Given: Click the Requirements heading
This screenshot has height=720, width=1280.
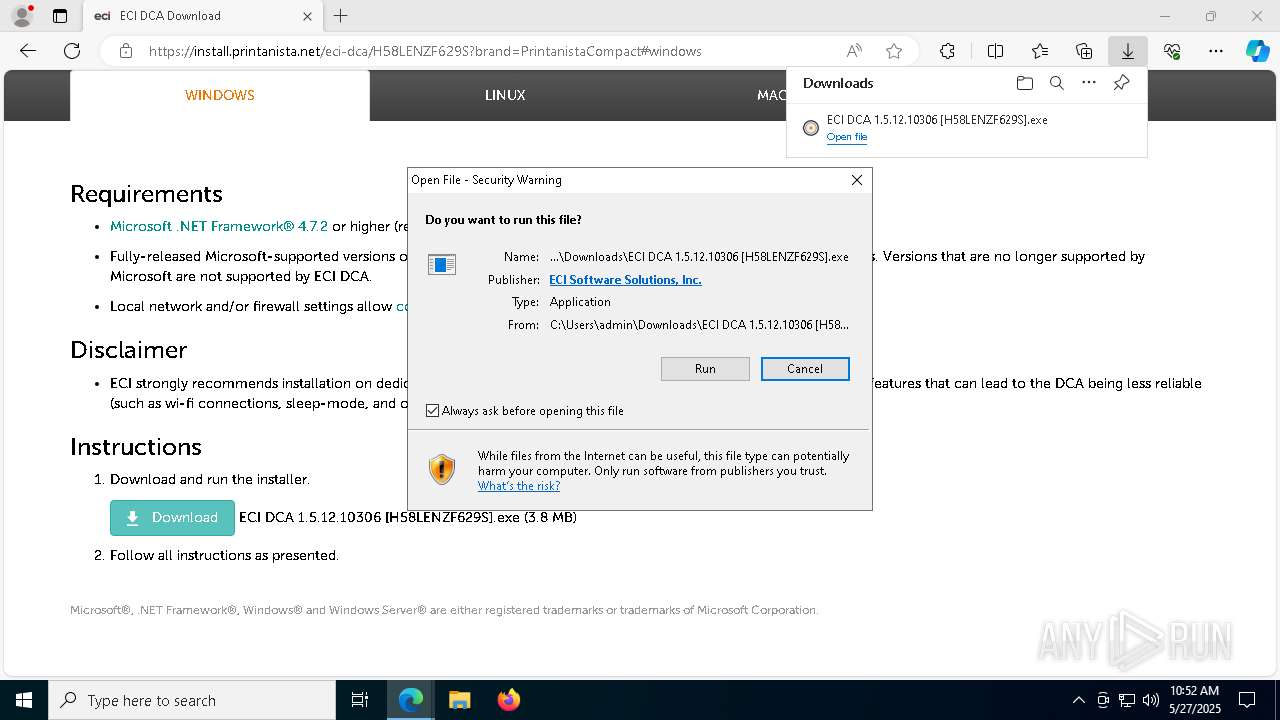Looking at the screenshot, I should 146,194.
